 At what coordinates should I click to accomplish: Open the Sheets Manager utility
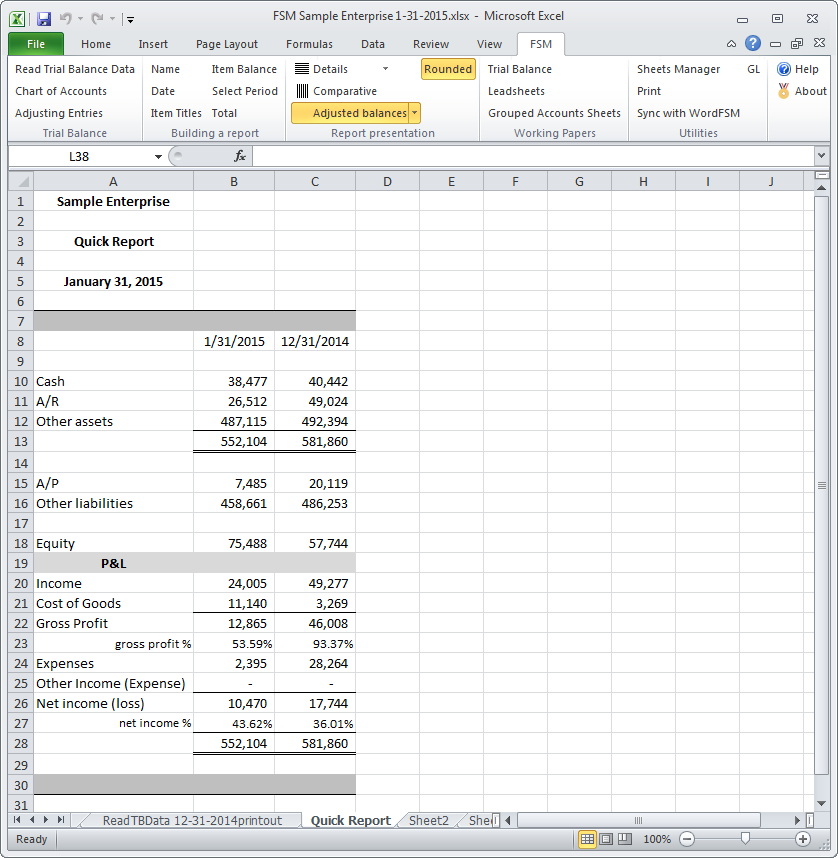(678, 69)
